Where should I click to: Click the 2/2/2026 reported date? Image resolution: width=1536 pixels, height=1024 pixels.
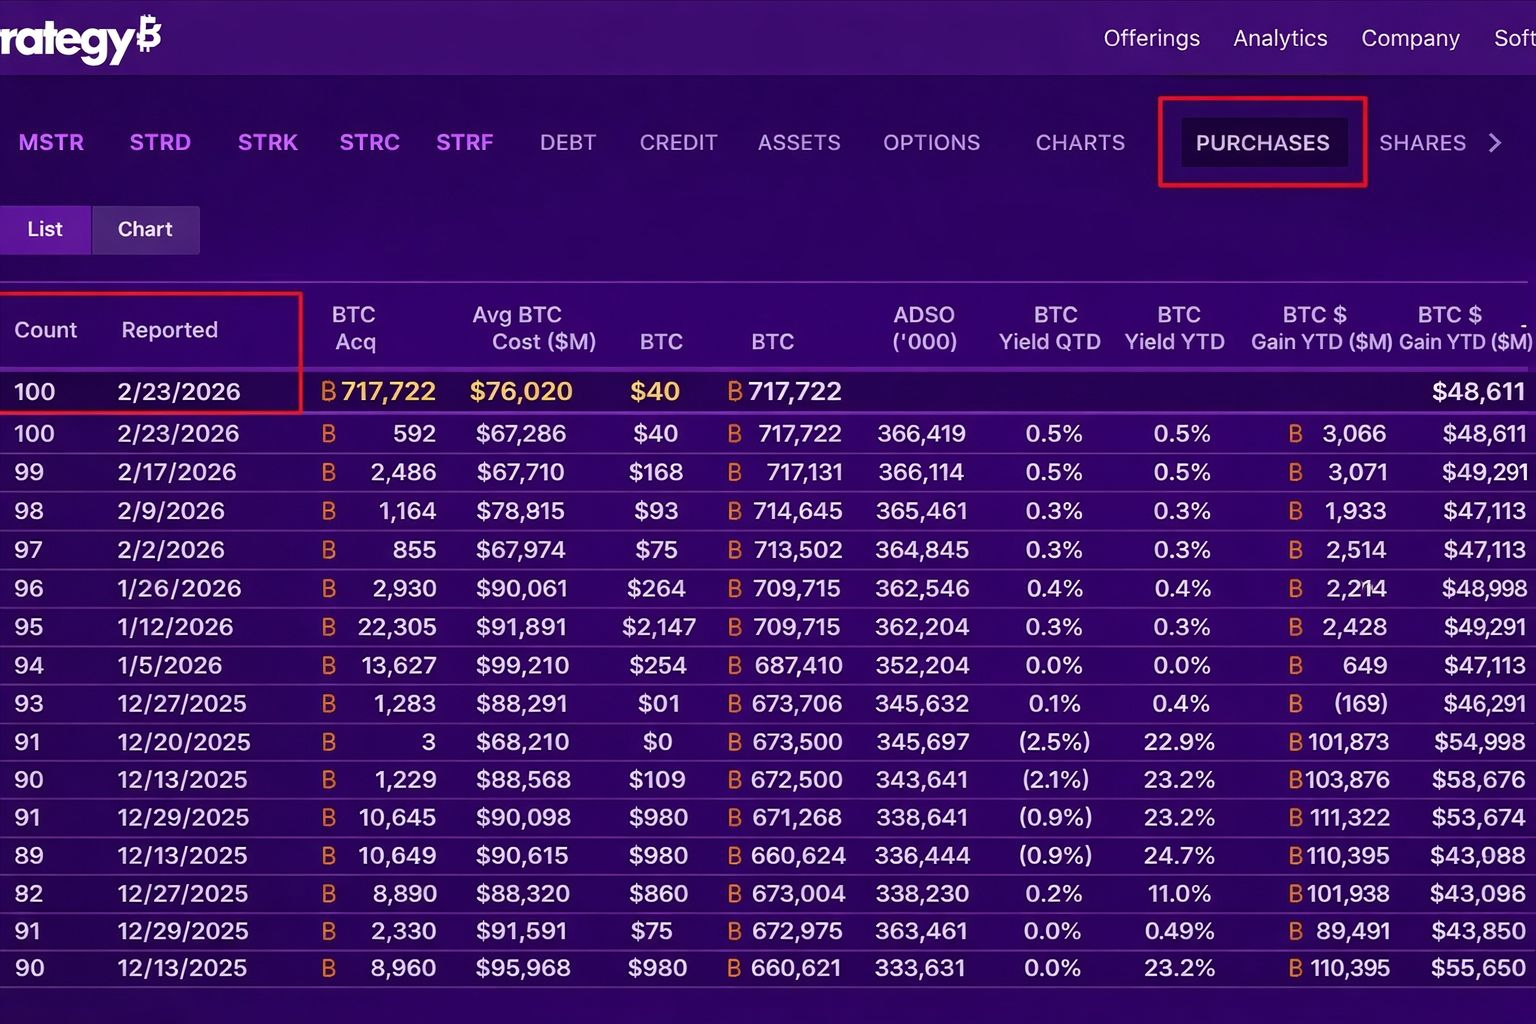click(x=171, y=550)
